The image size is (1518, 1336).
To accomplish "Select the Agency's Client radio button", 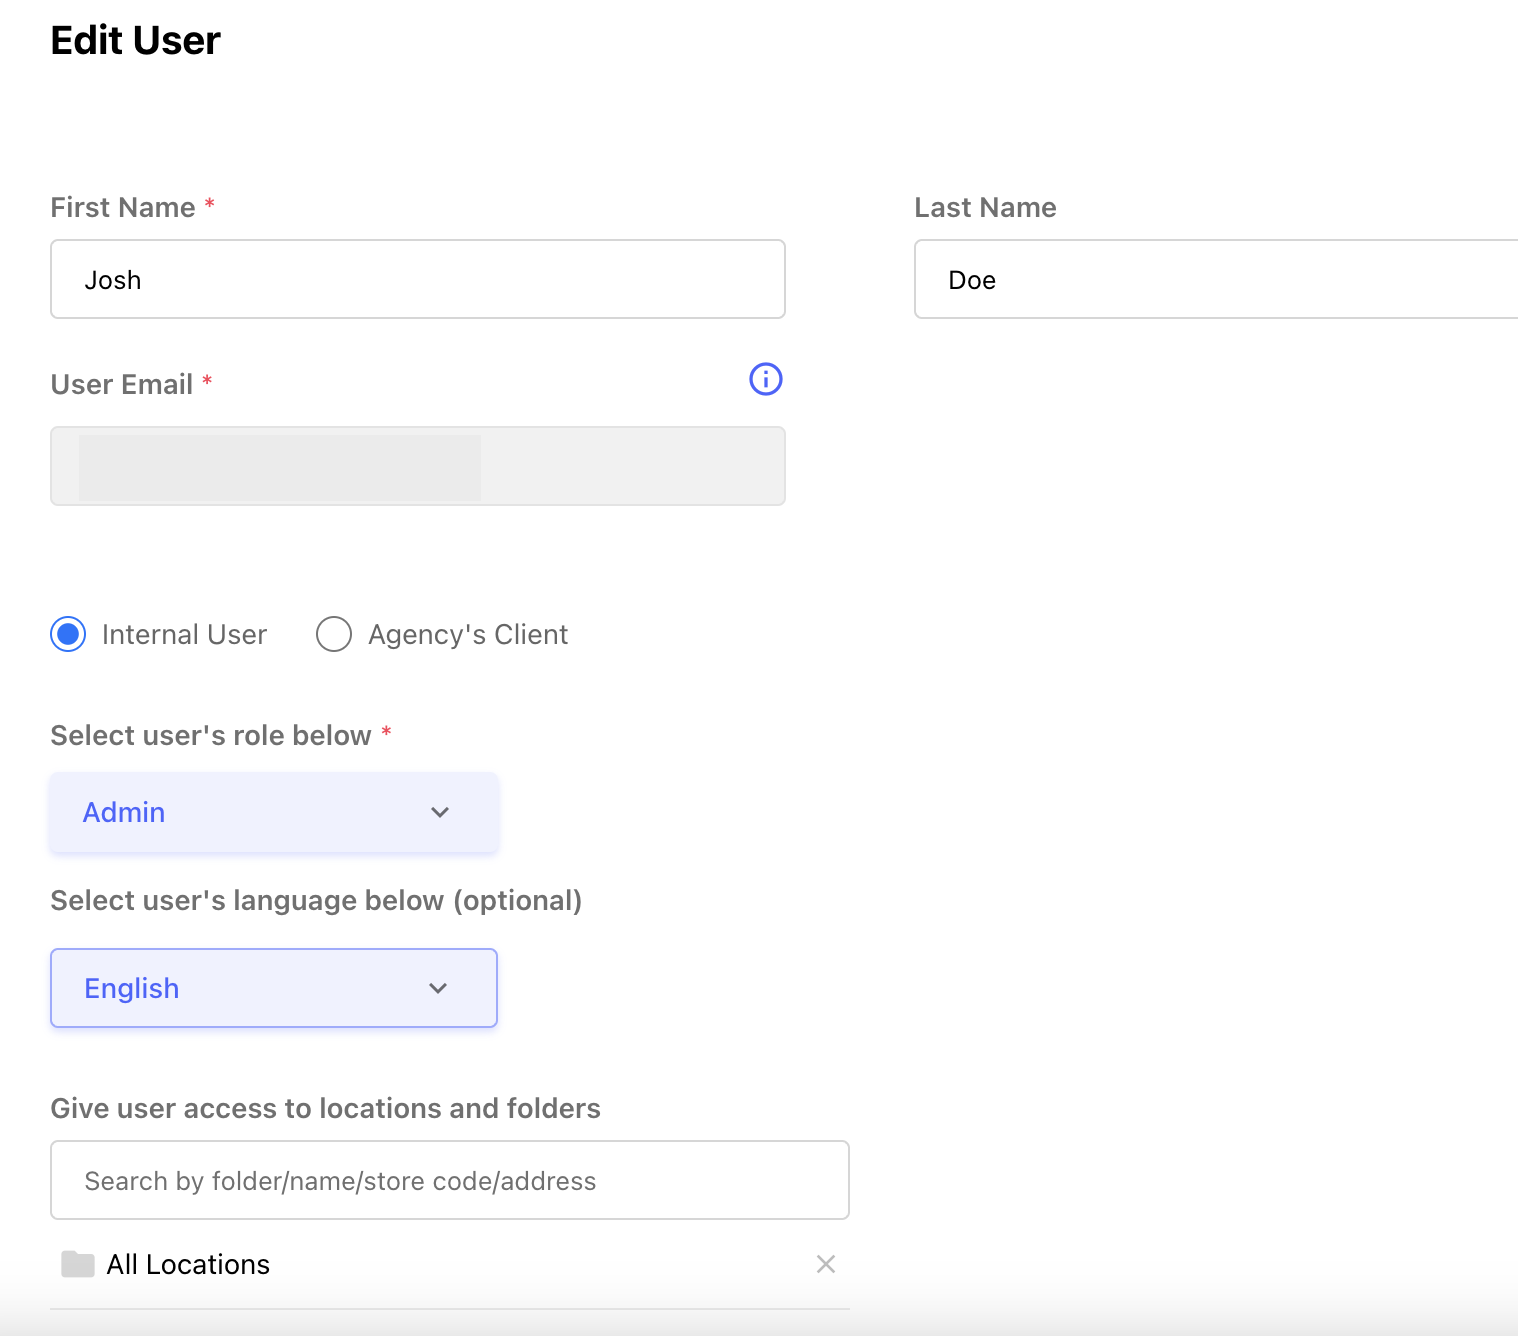I will point(334,634).
